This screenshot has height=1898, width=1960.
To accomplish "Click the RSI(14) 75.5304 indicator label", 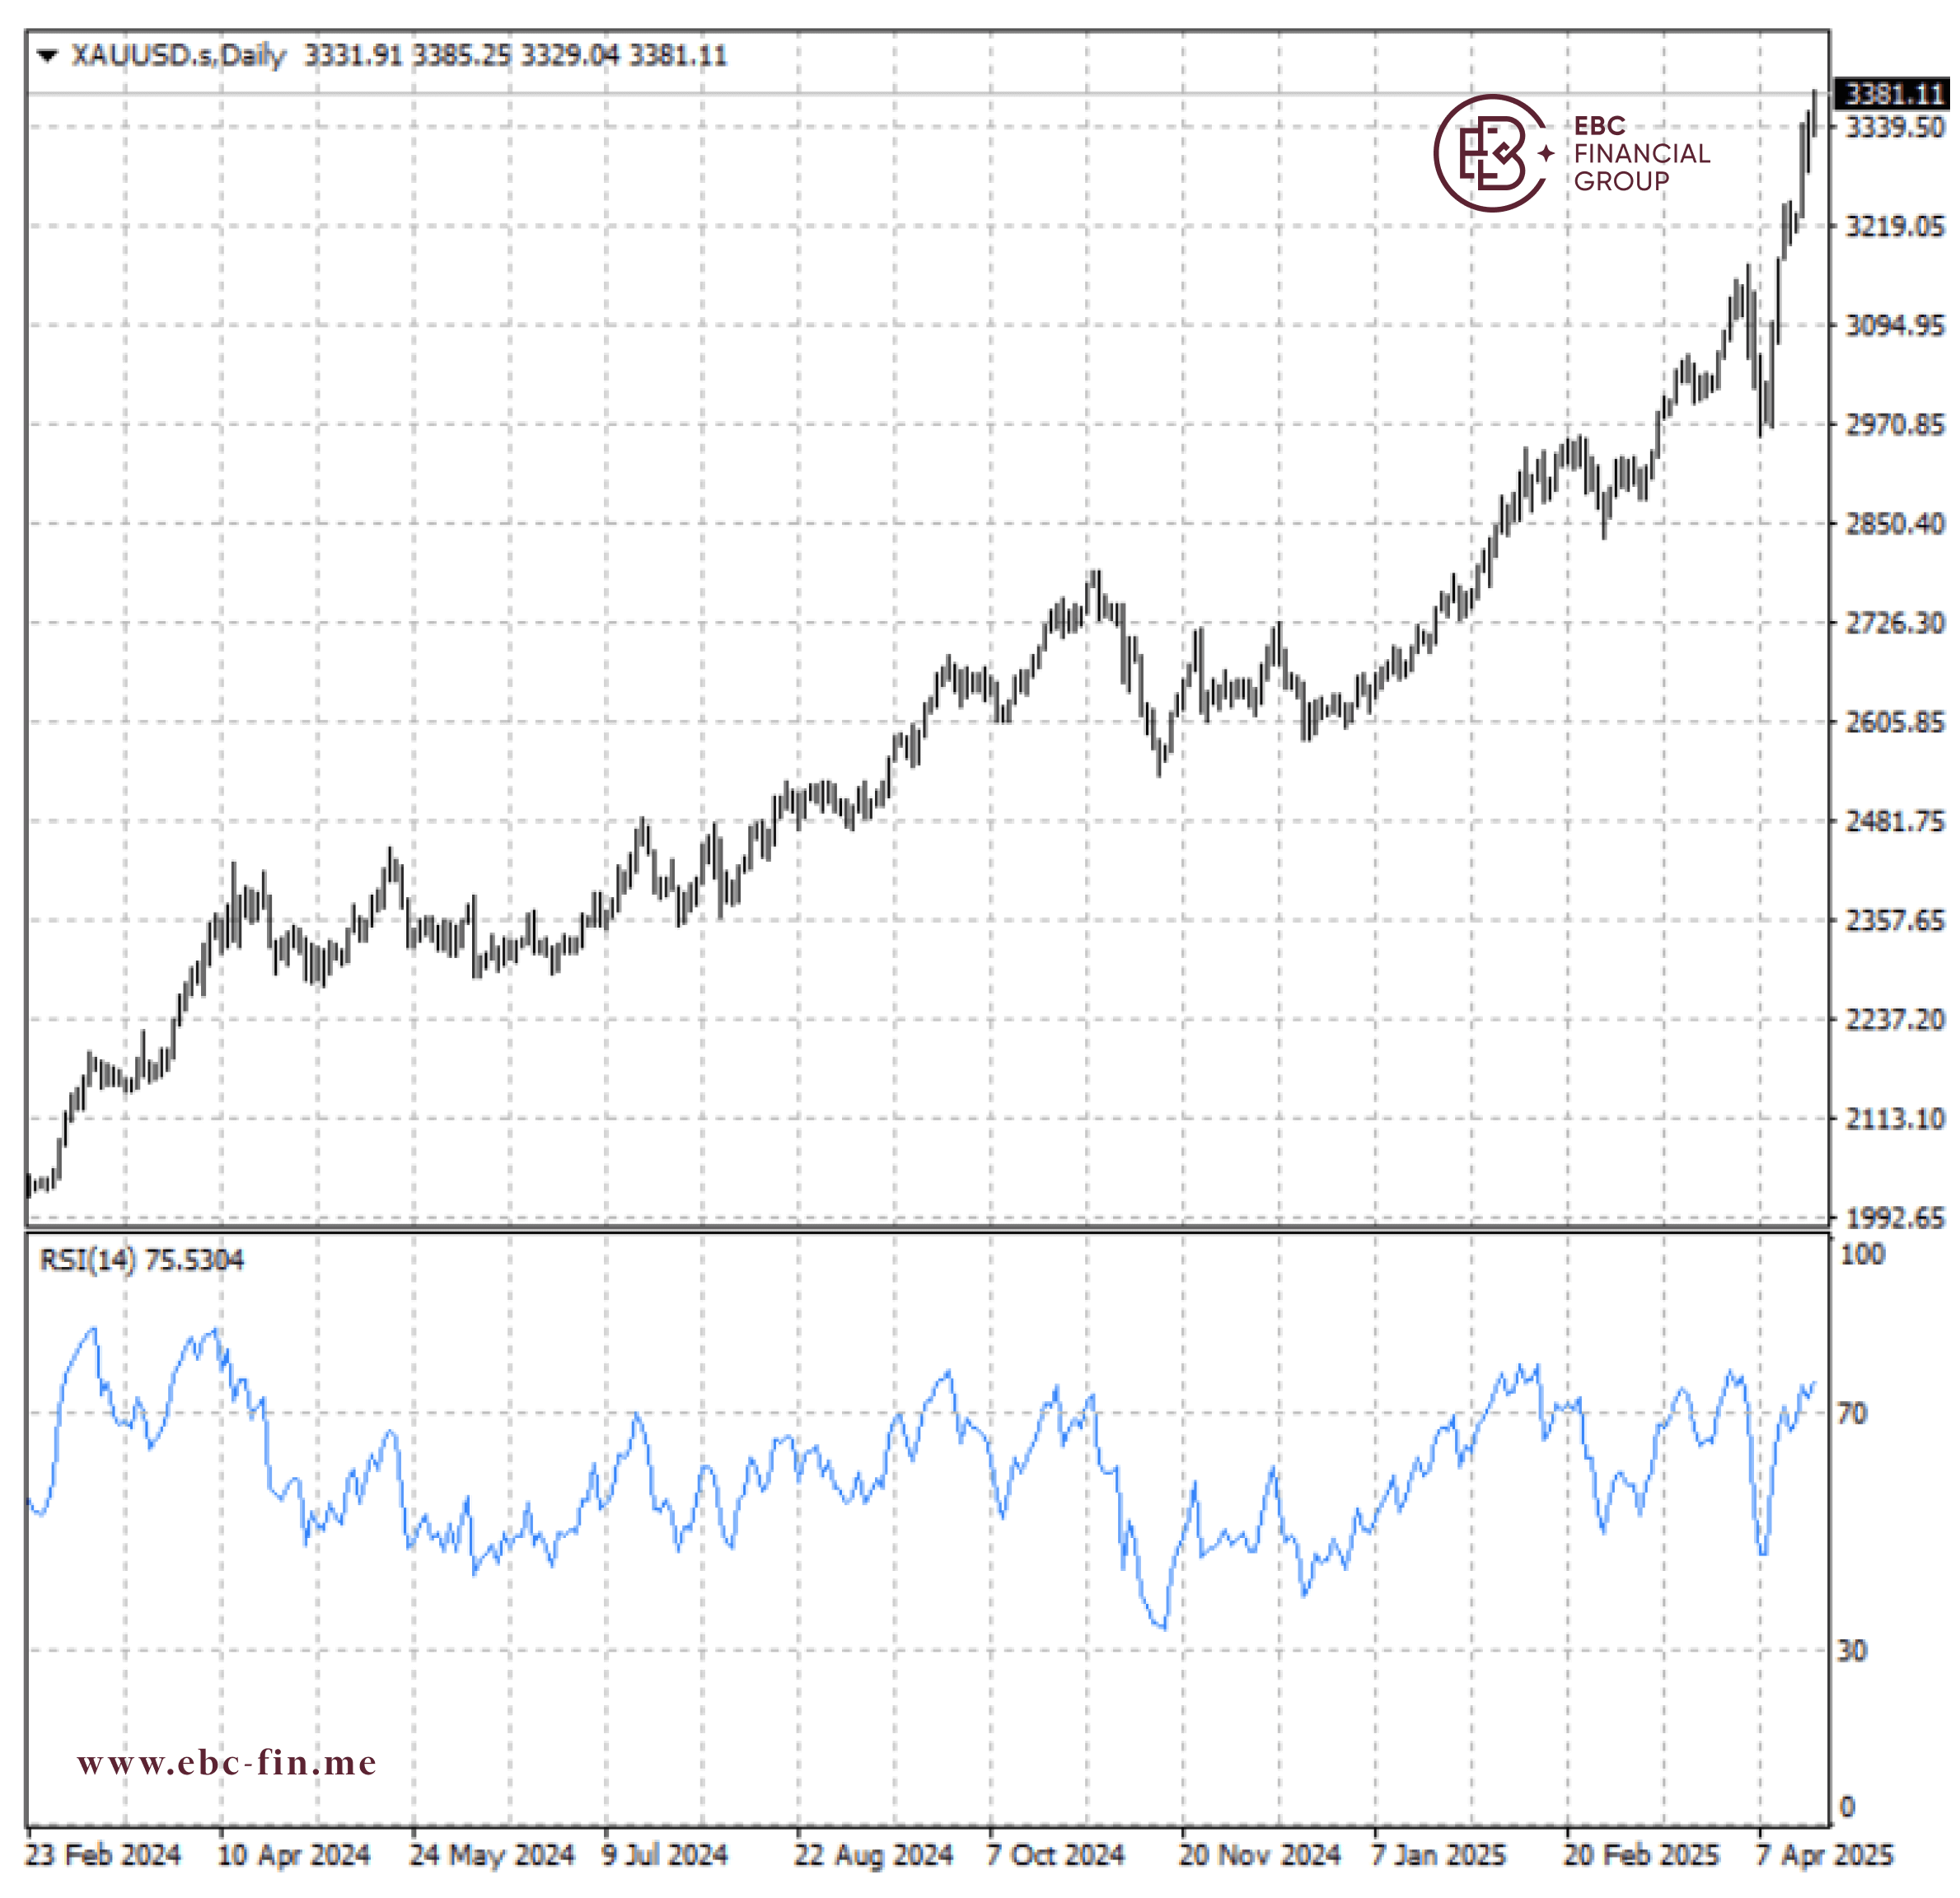I will click(141, 1260).
